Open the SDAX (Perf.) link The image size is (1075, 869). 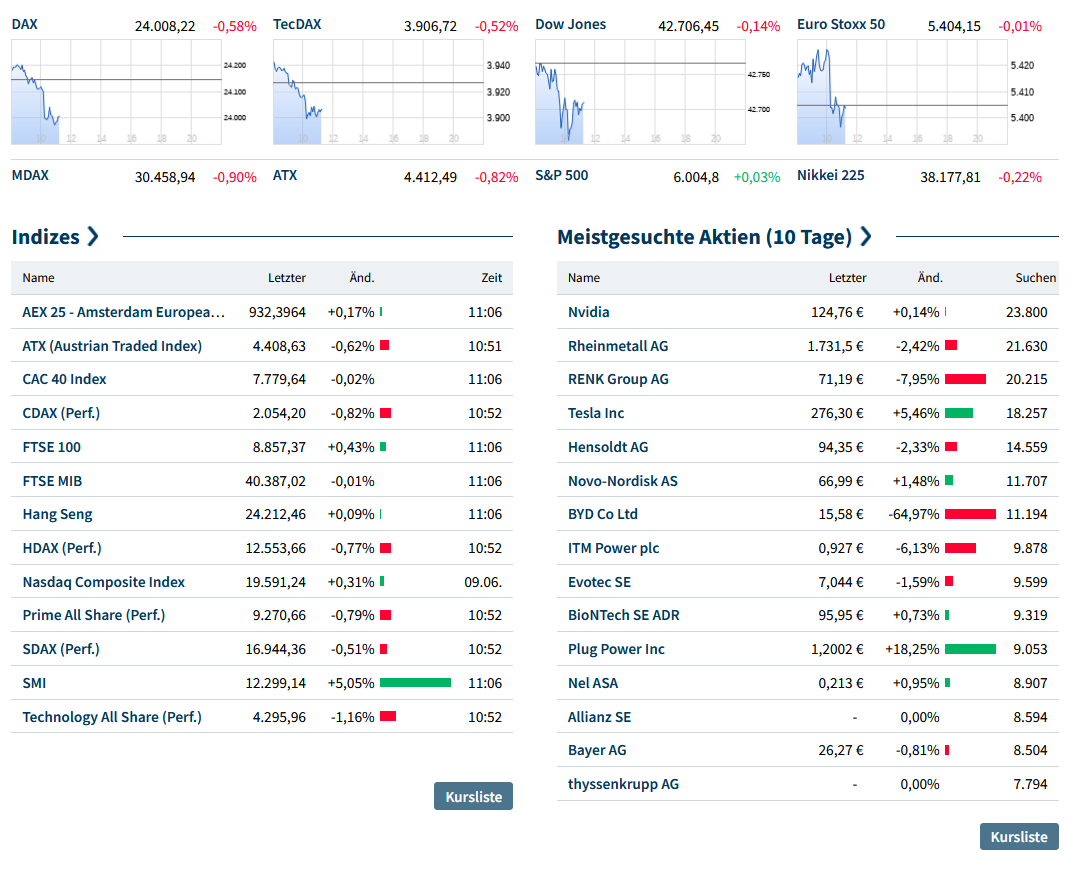(x=61, y=650)
